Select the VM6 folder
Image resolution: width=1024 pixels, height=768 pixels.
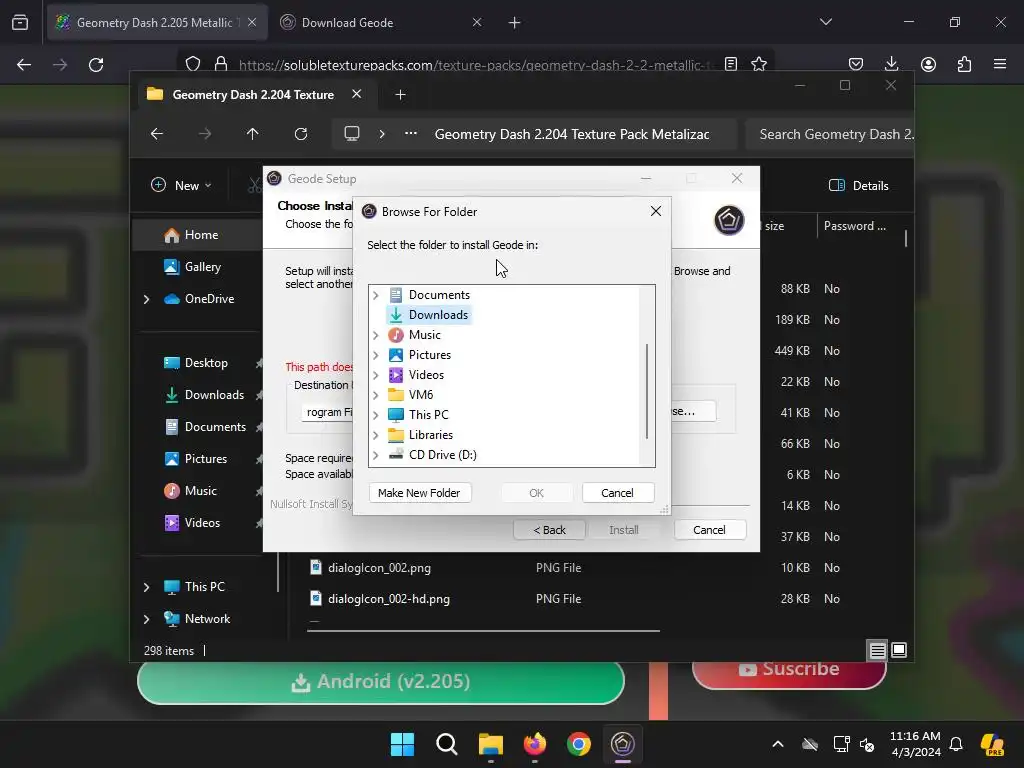421,395
